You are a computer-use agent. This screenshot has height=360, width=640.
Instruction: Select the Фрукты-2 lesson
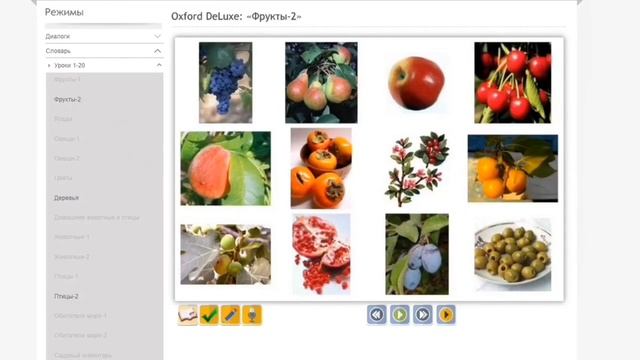point(67,99)
